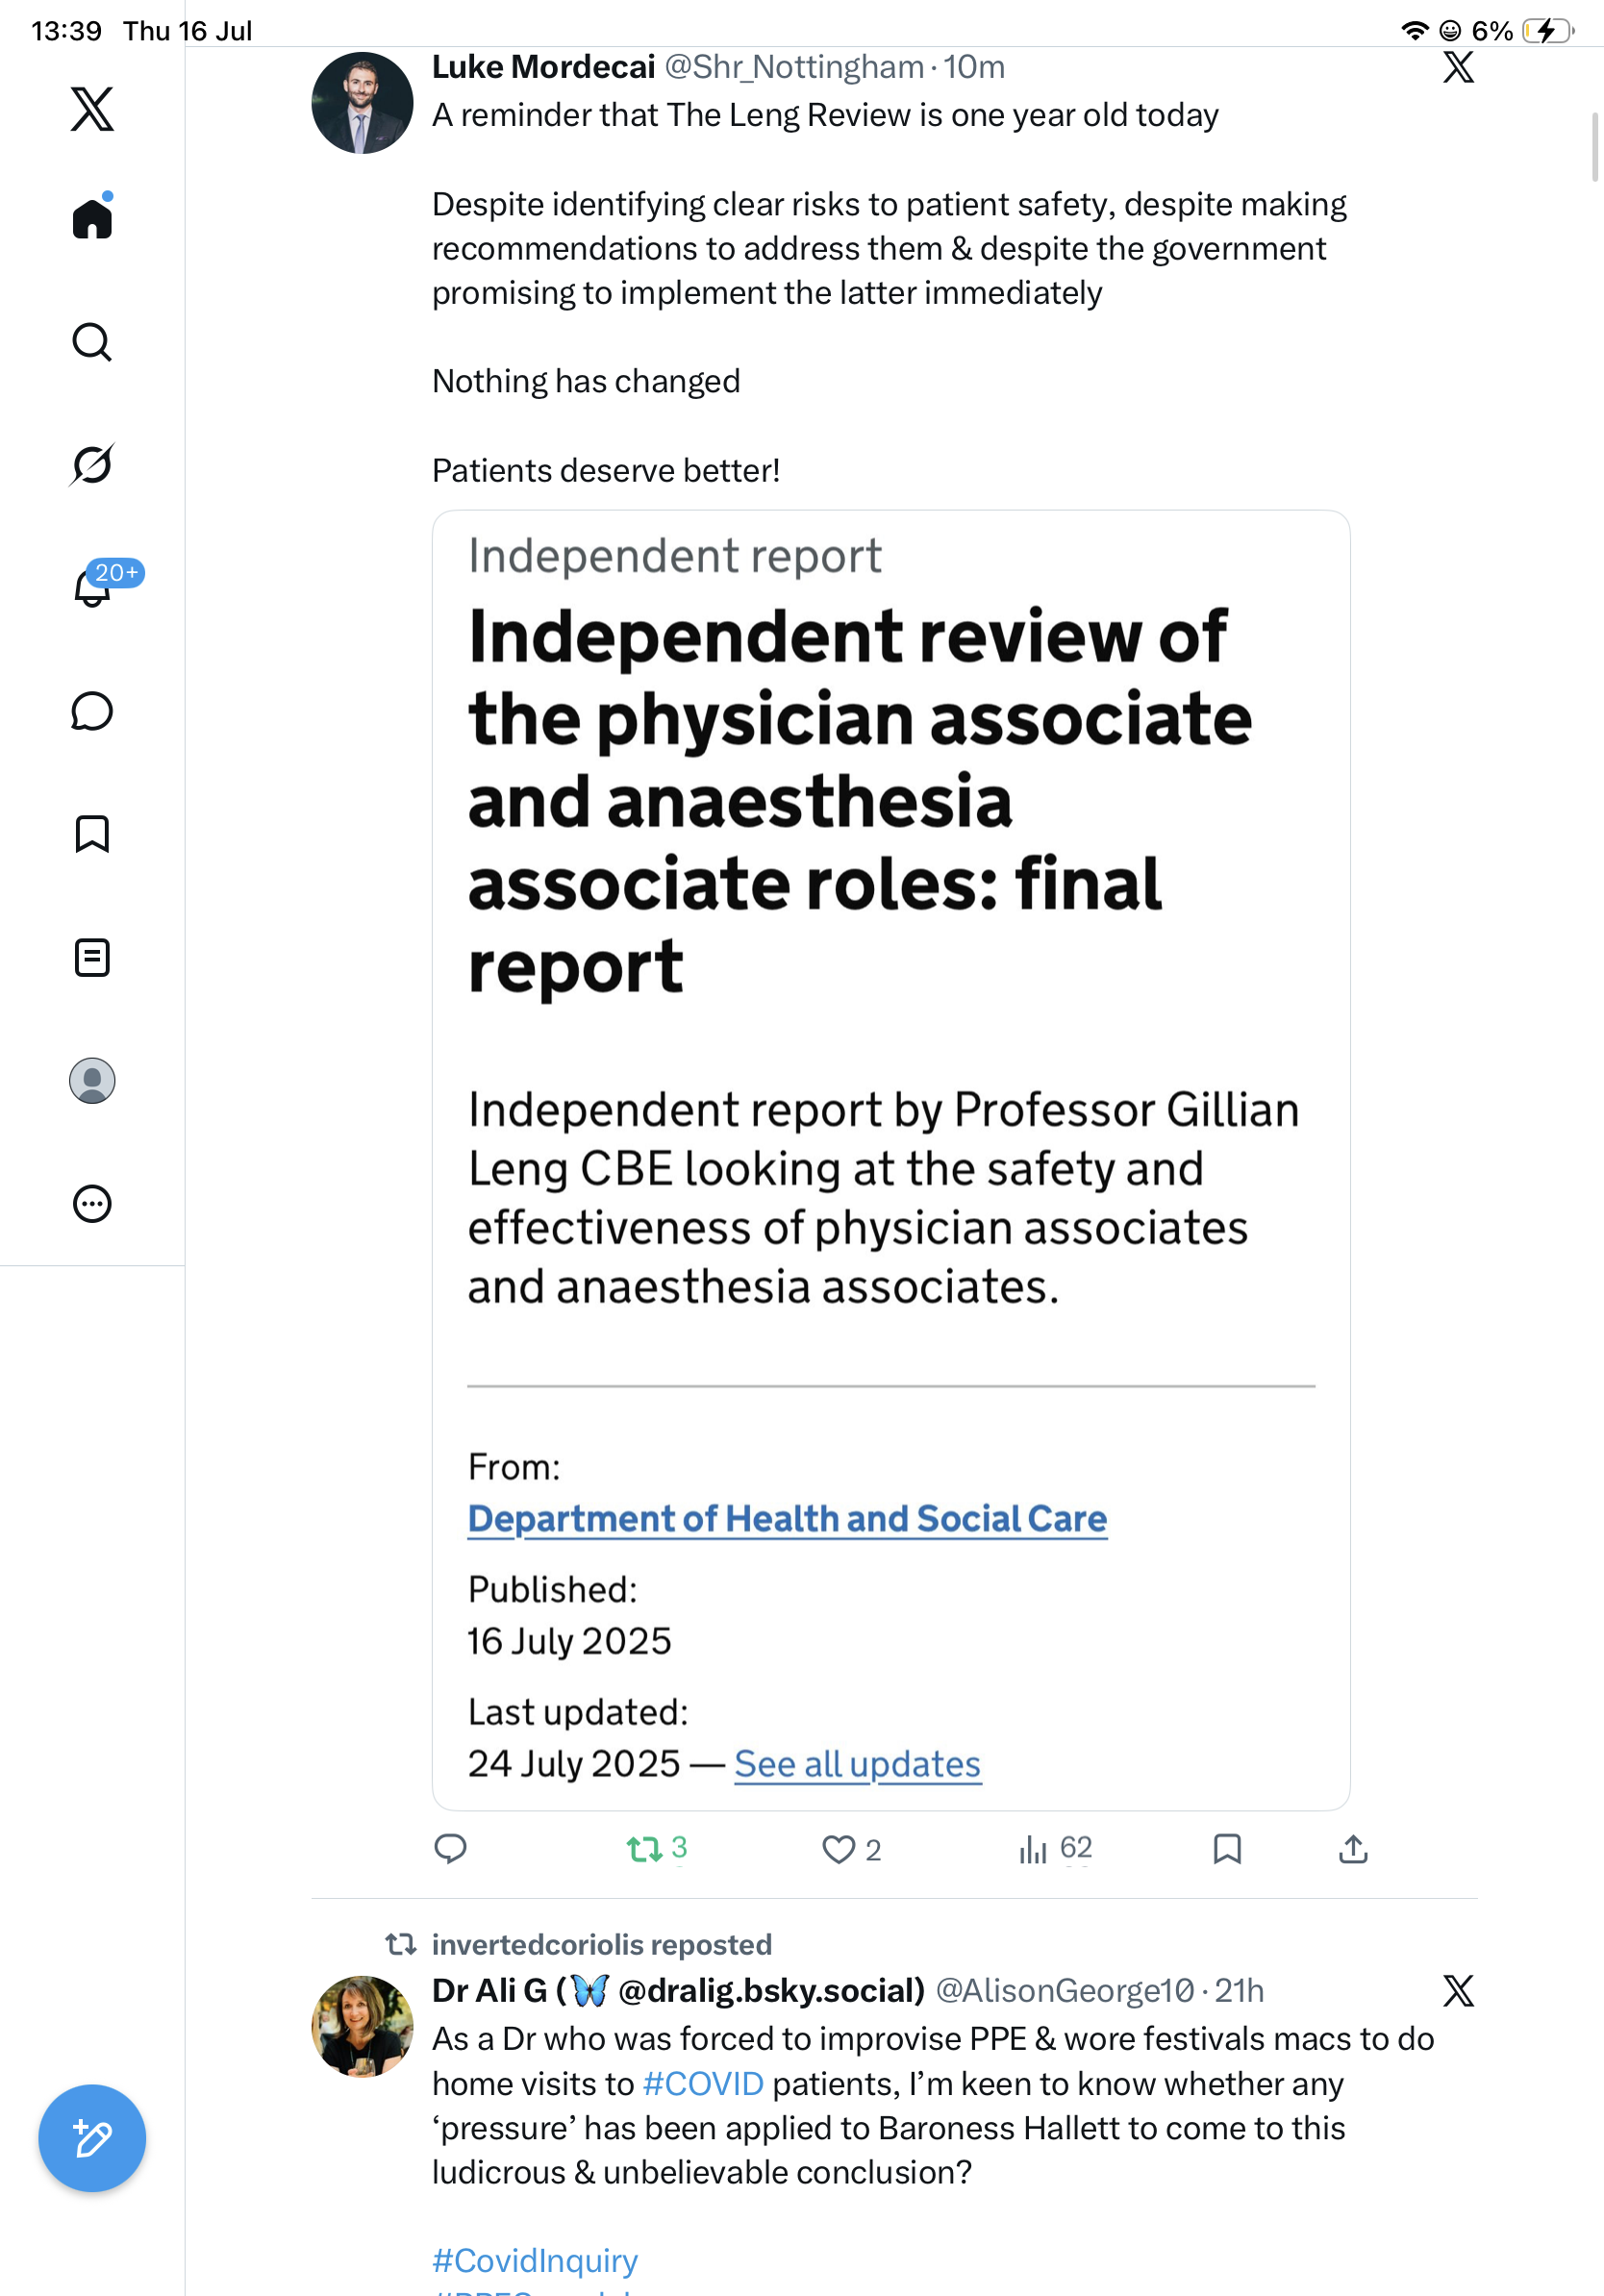Viewport: 1604px width, 2296px height.
Task: Open Messages chat bubble icon
Action: pyautogui.click(x=92, y=711)
